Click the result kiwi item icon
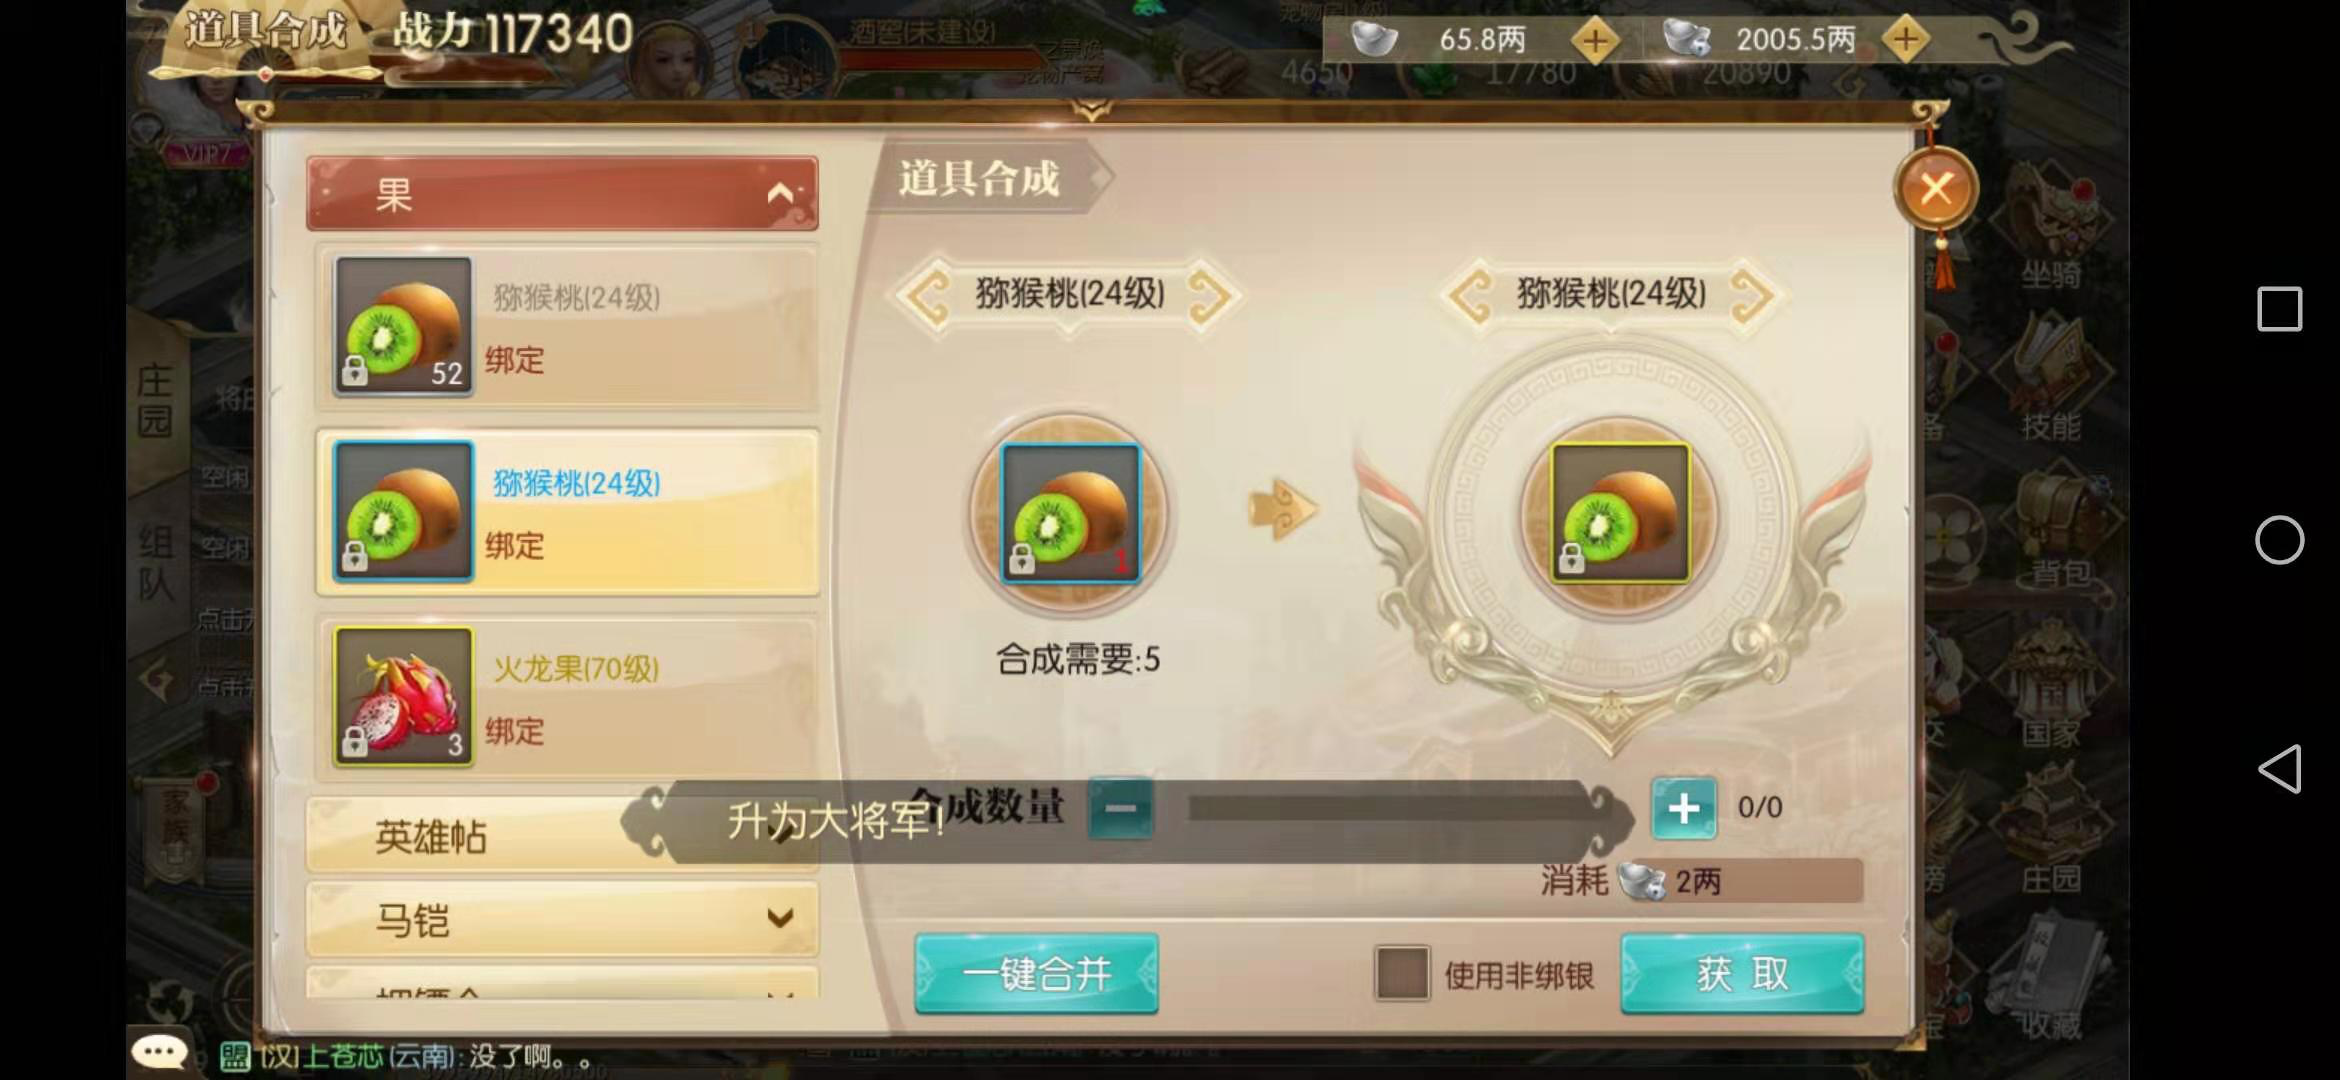 (1620, 513)
